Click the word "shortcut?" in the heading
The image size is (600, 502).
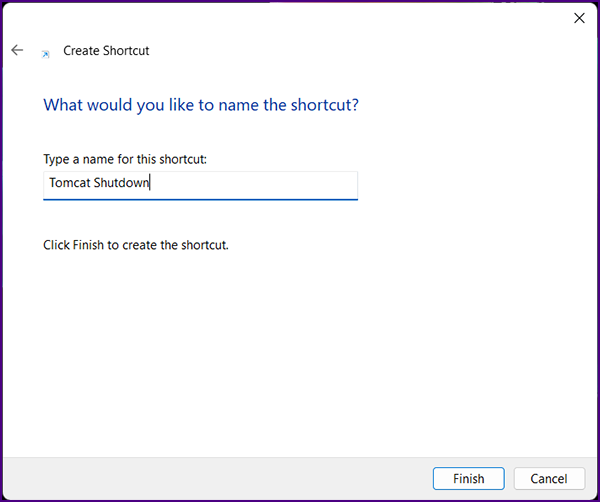point(323,105)
